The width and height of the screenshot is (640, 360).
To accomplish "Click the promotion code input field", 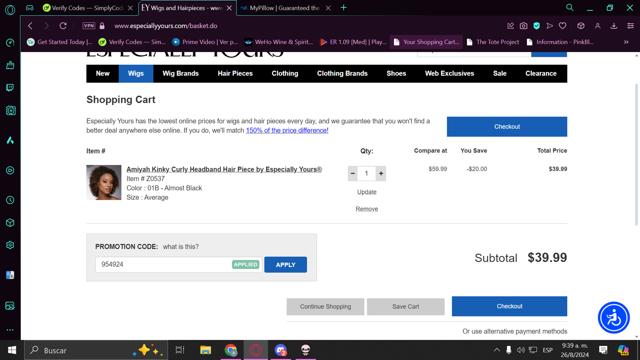I will tap(178, 264).
